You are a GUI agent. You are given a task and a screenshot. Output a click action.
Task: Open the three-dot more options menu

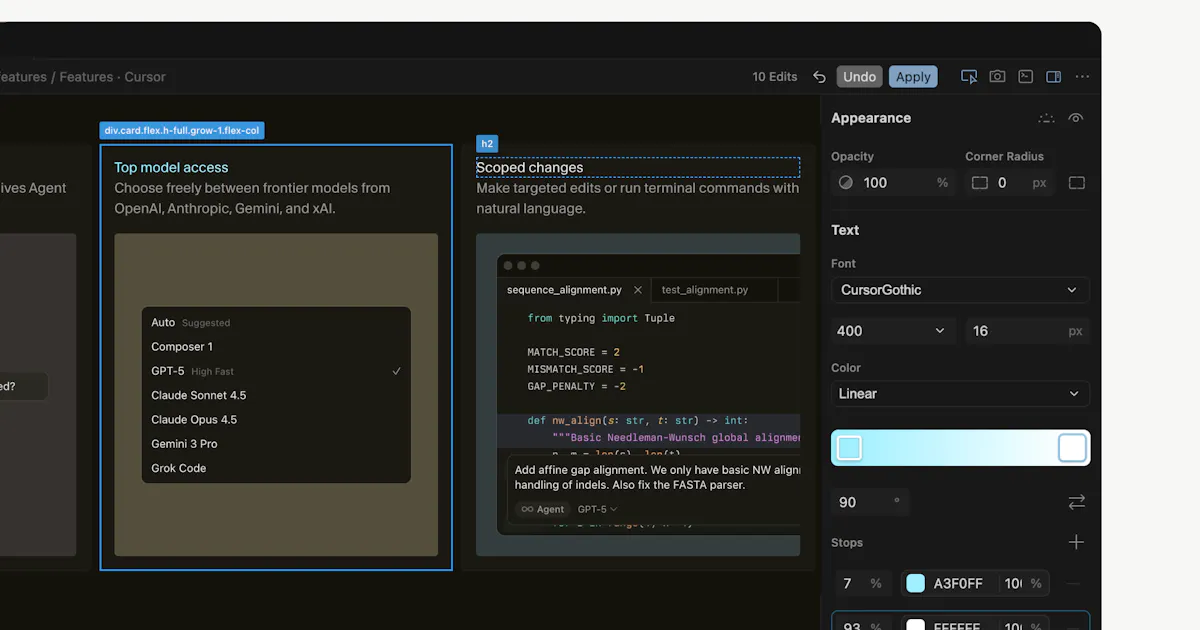coord(1082,77)
